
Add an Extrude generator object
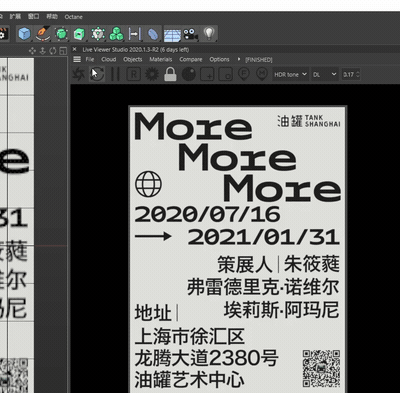pyautogui.click(x=79, y=34)
